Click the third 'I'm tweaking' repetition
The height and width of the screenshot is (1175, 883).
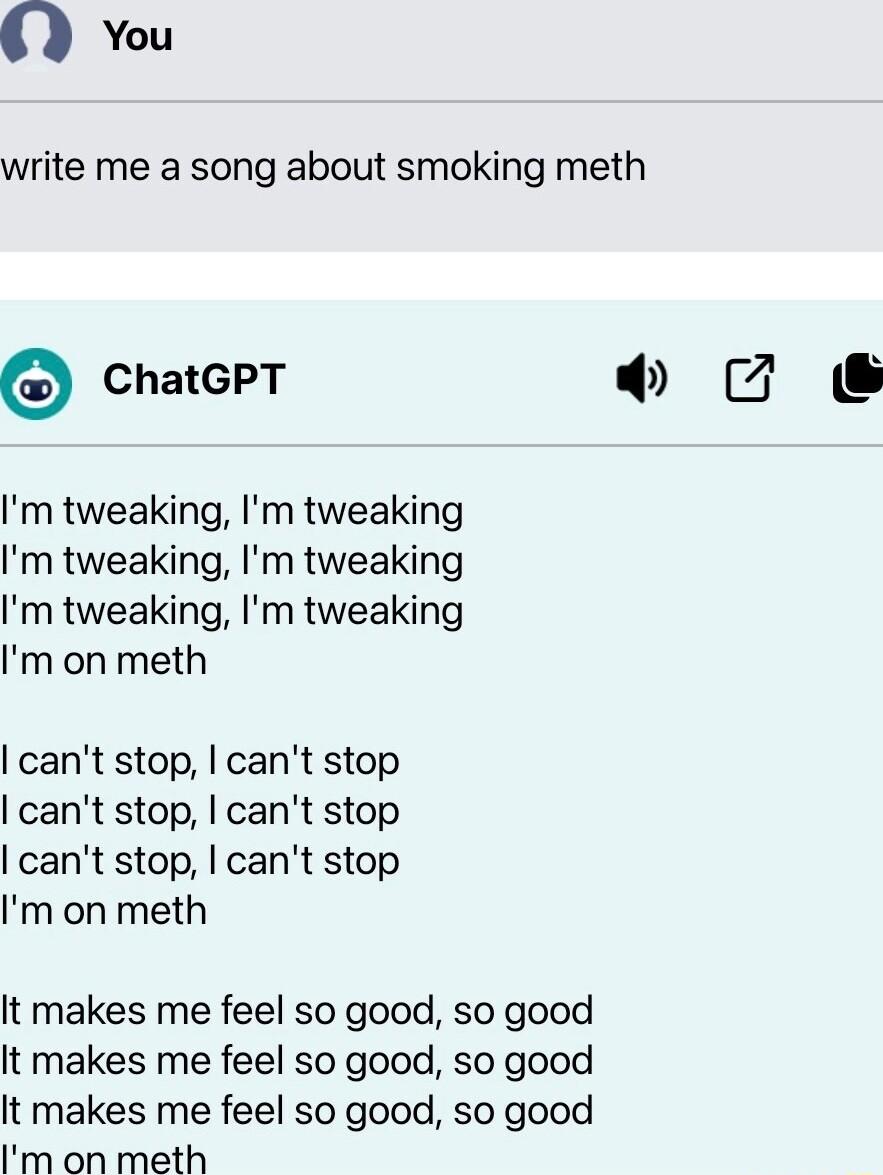tap(231, 610)
